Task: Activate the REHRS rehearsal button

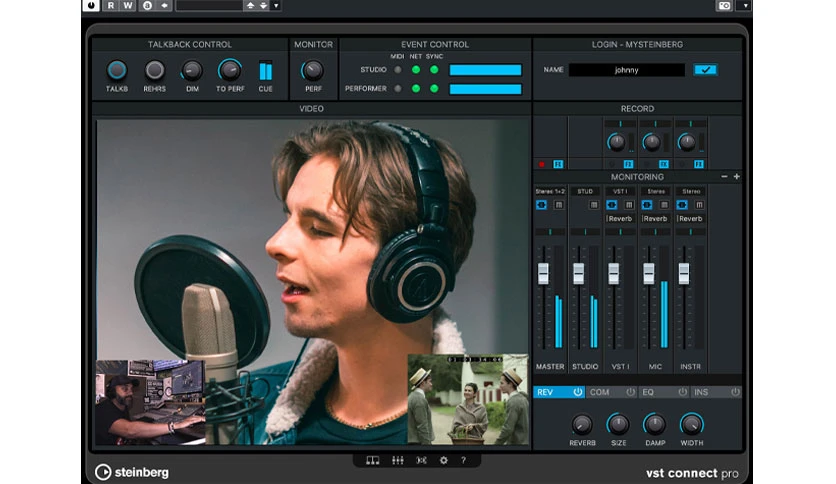Action: tap(155, 70)
